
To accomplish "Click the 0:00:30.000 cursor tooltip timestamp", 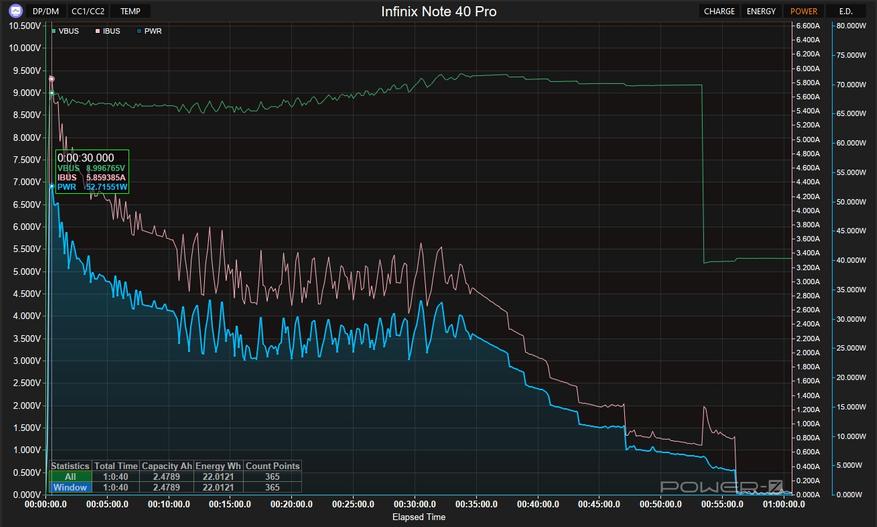I will [x=86, y=158].
